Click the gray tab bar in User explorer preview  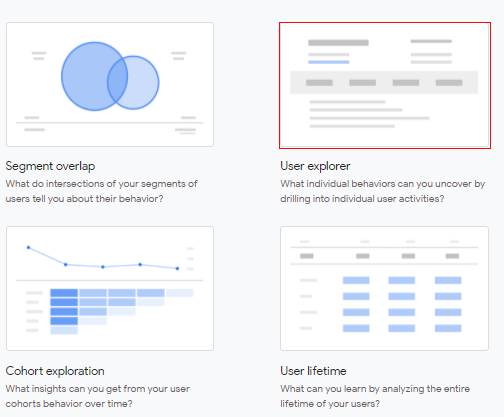tap(384, 82)
